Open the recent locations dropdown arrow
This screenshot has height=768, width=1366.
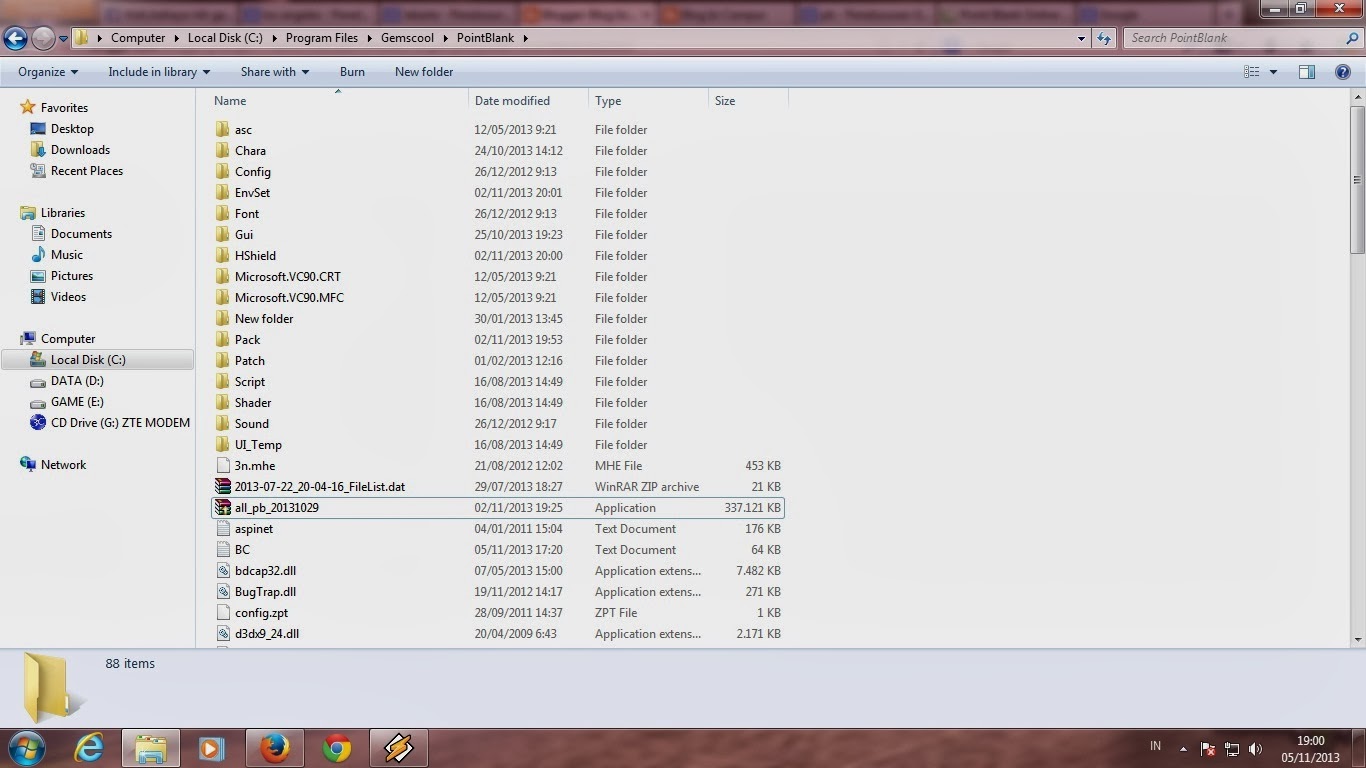click(x=63, y=39)
